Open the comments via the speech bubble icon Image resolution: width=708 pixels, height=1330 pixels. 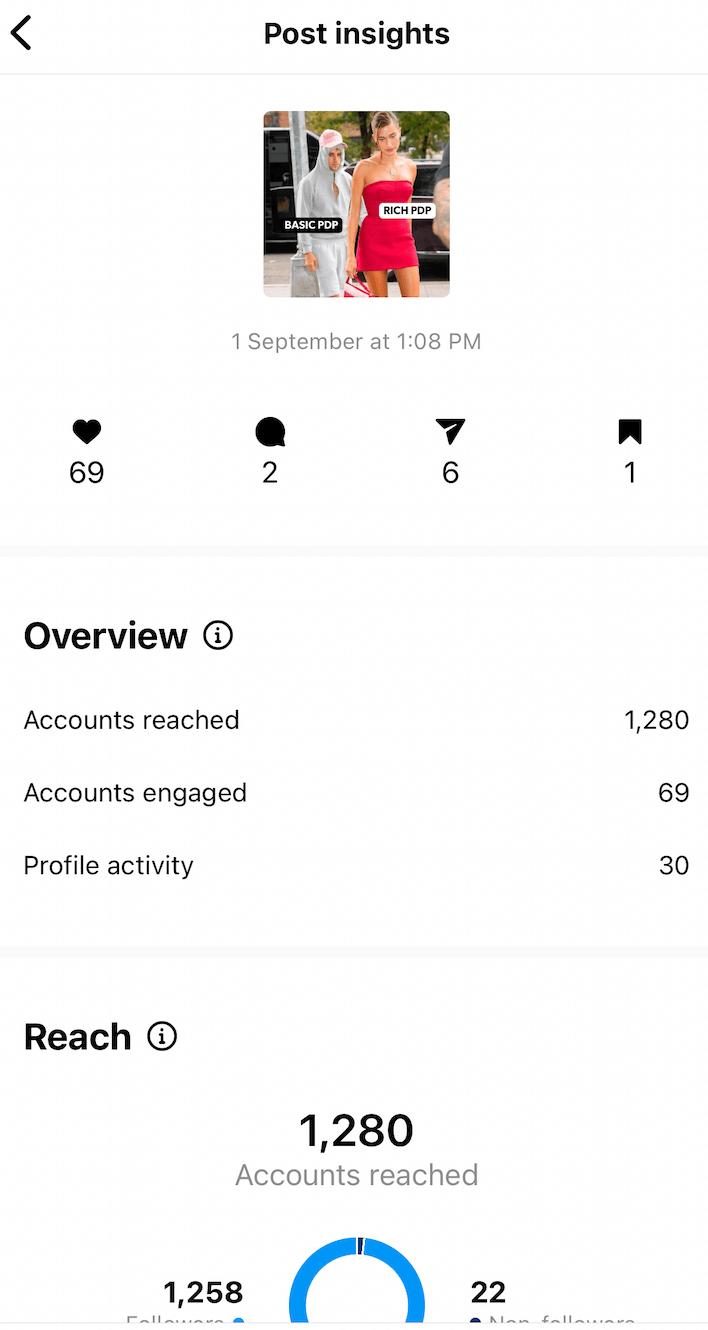[269, 431]
